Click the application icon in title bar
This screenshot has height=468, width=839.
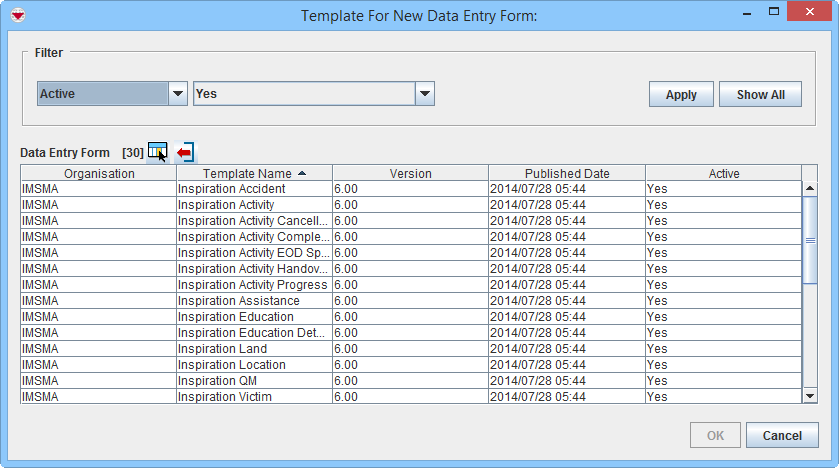(x=17, y=15)
